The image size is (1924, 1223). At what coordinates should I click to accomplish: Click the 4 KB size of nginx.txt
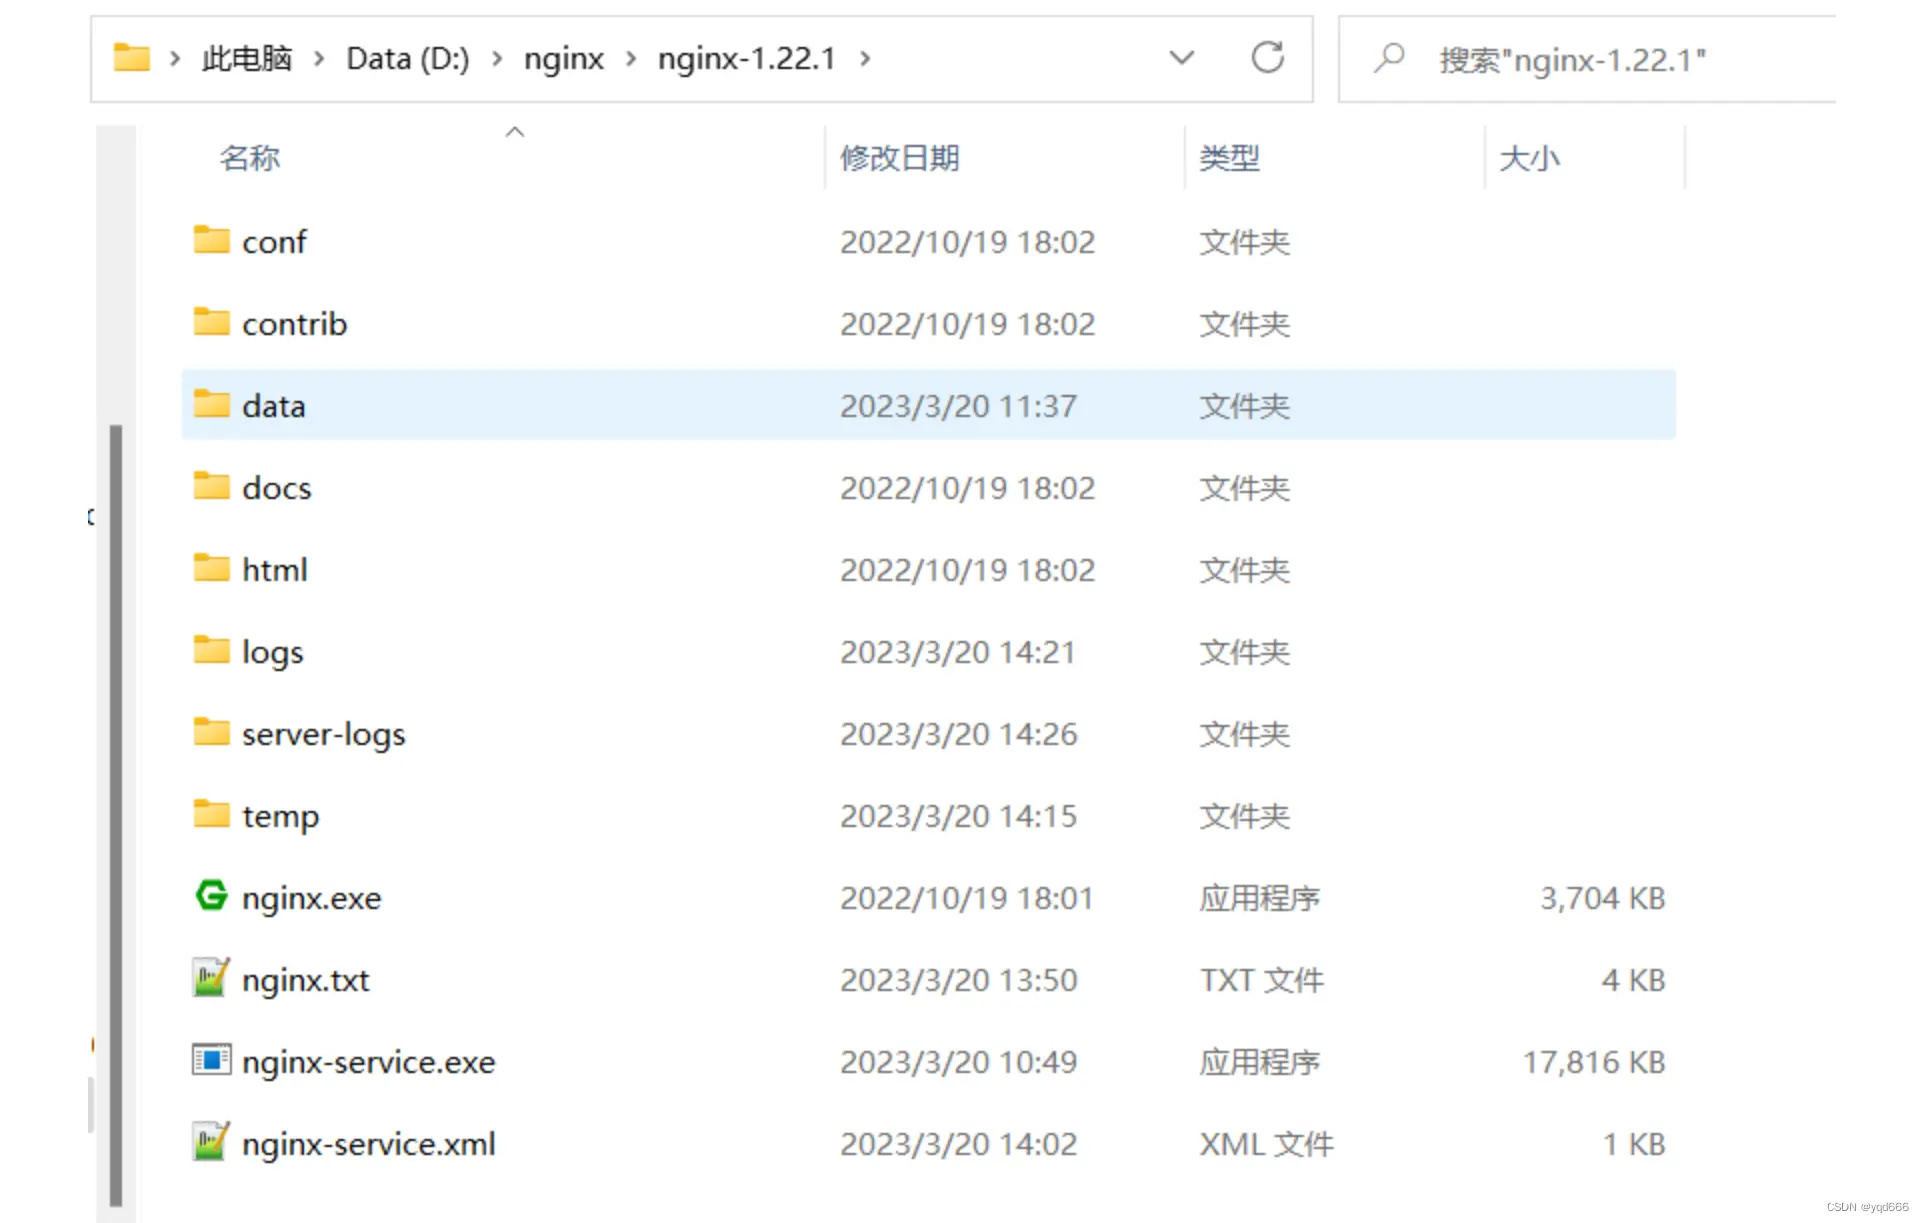tap(1633, 980)
